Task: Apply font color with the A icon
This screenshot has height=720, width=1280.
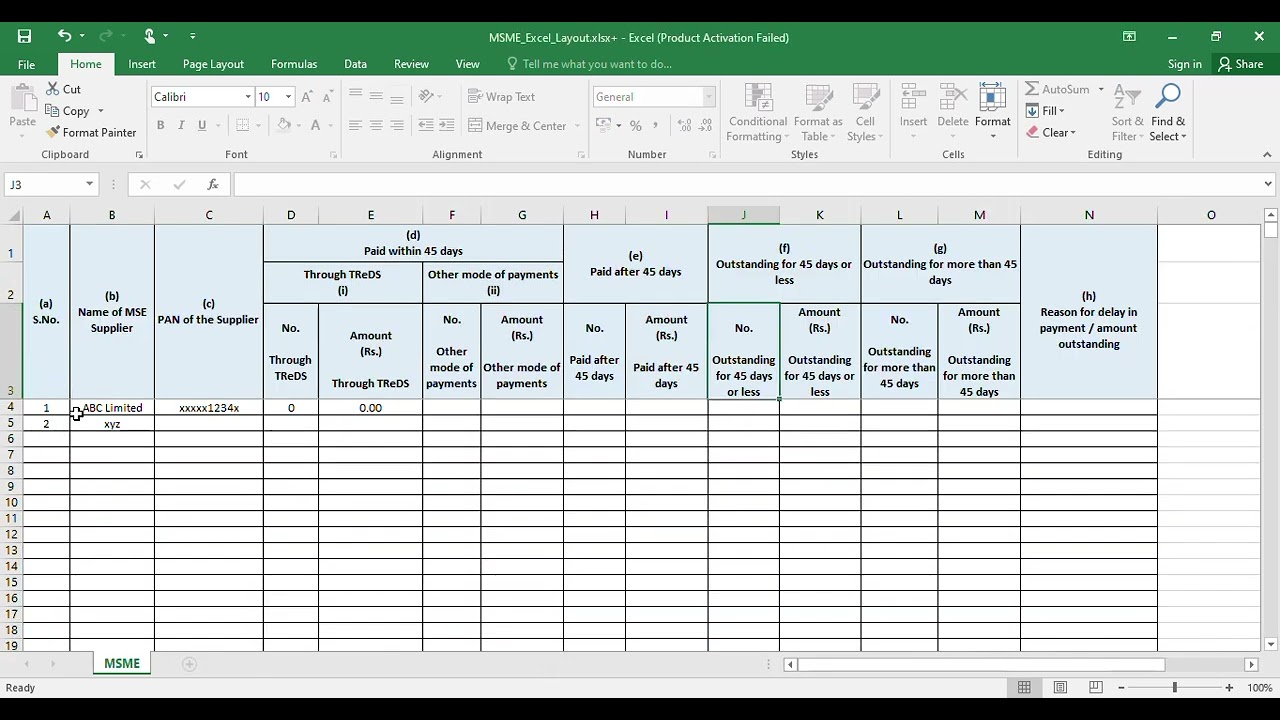Action: [x=315, y=125]
